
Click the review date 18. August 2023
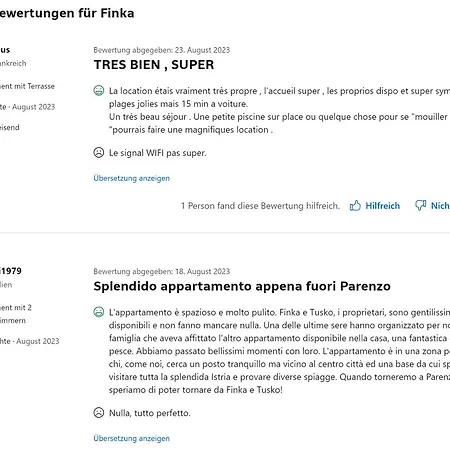(x=202, y=271)
